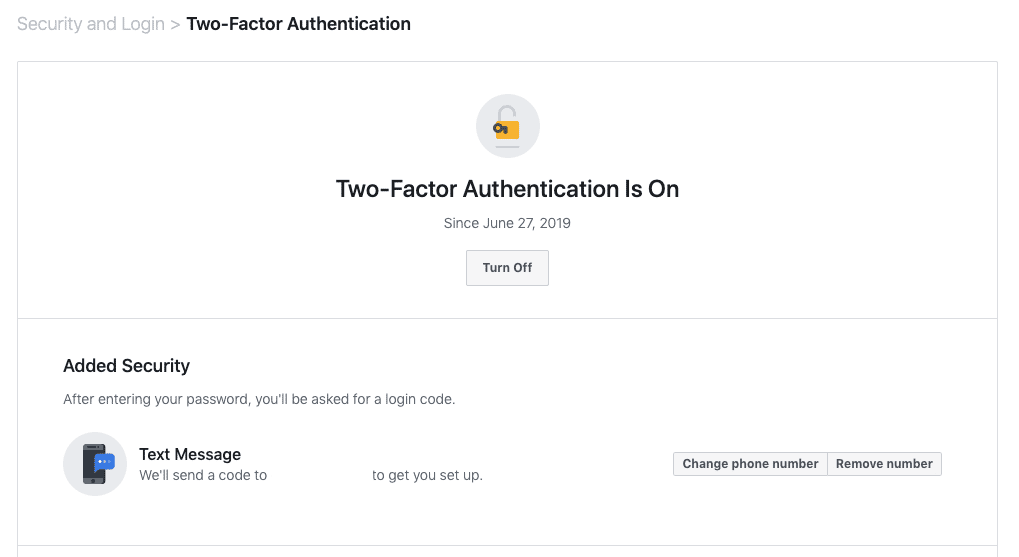The image size is (1019, 557).
Task: Click 'We'll send a code to' text
Action: click(x=203, y=475)
